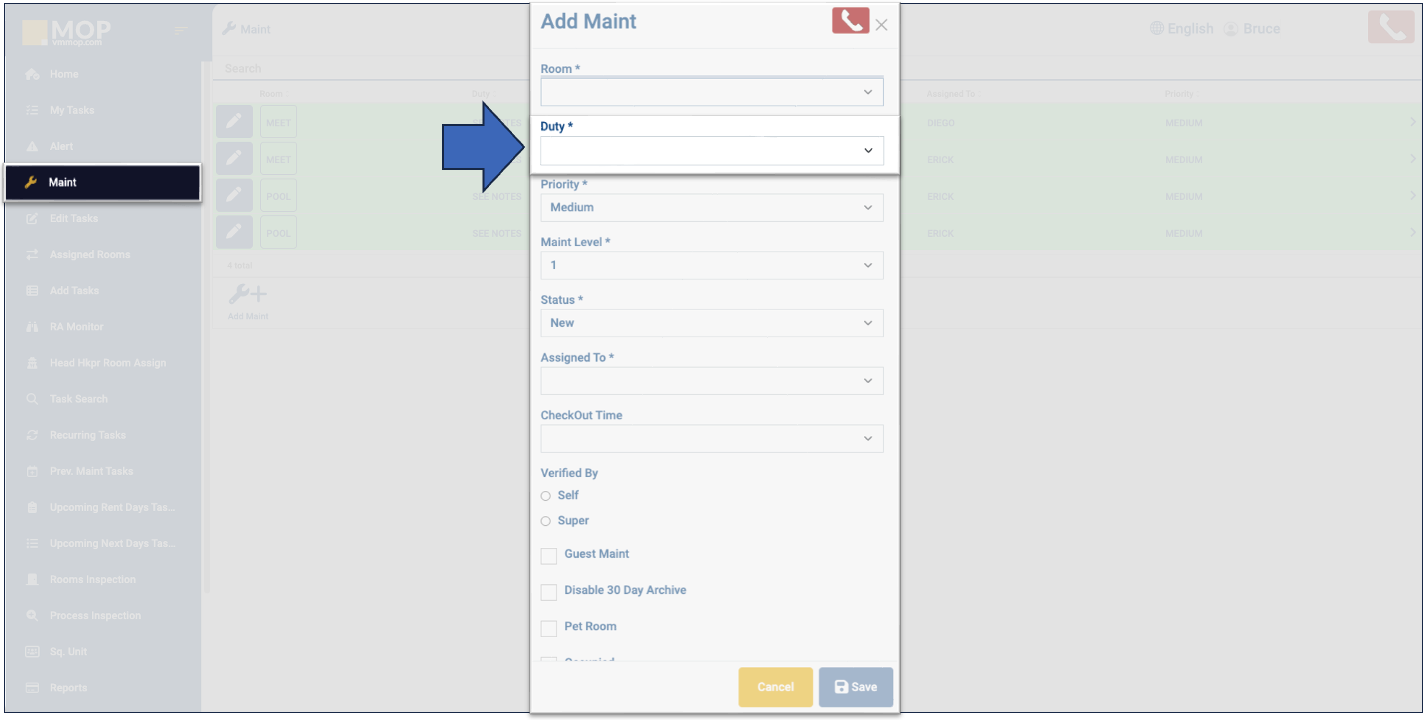Select the Self radio button
Viewport: 1427px width, 720px height.
pyautogui.click(x=546, y=496)
